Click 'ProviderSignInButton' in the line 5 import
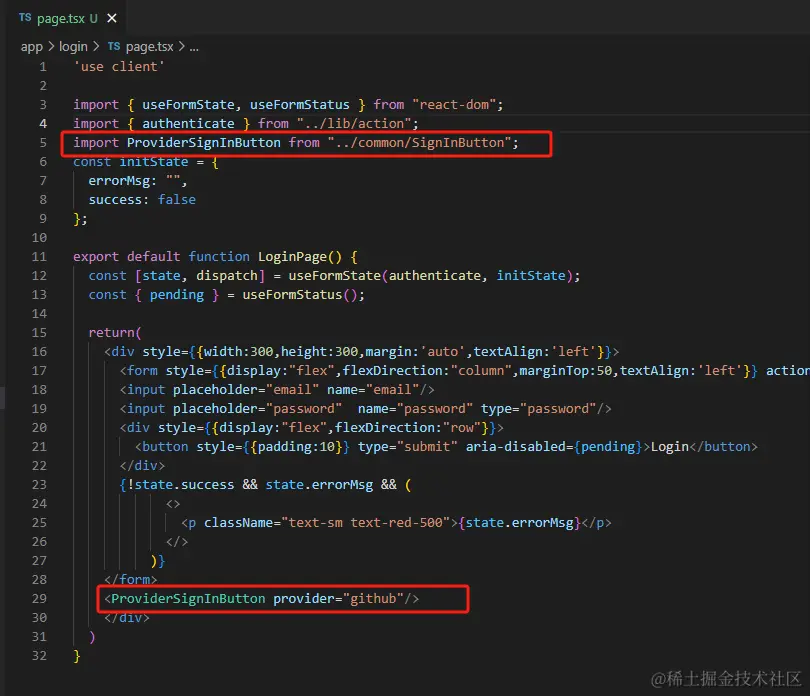This screenshot has height=696, width=810. point(204,143)
